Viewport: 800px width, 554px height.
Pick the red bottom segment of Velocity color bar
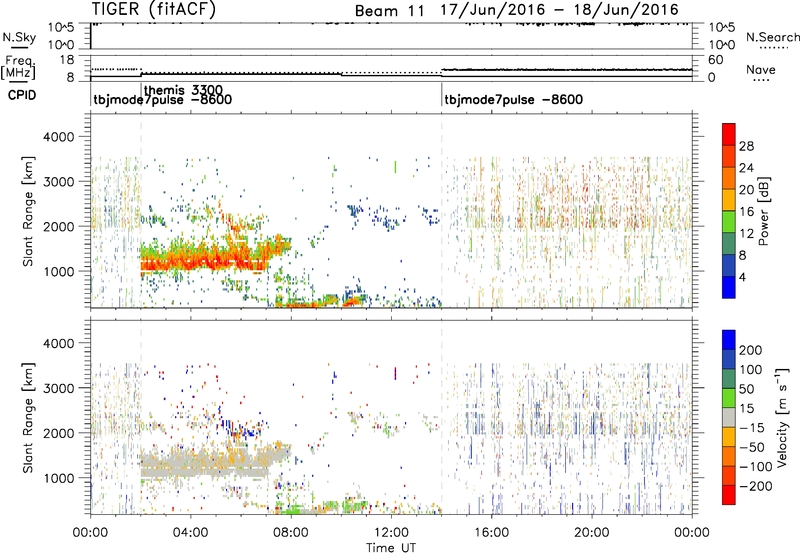(729, 495)
